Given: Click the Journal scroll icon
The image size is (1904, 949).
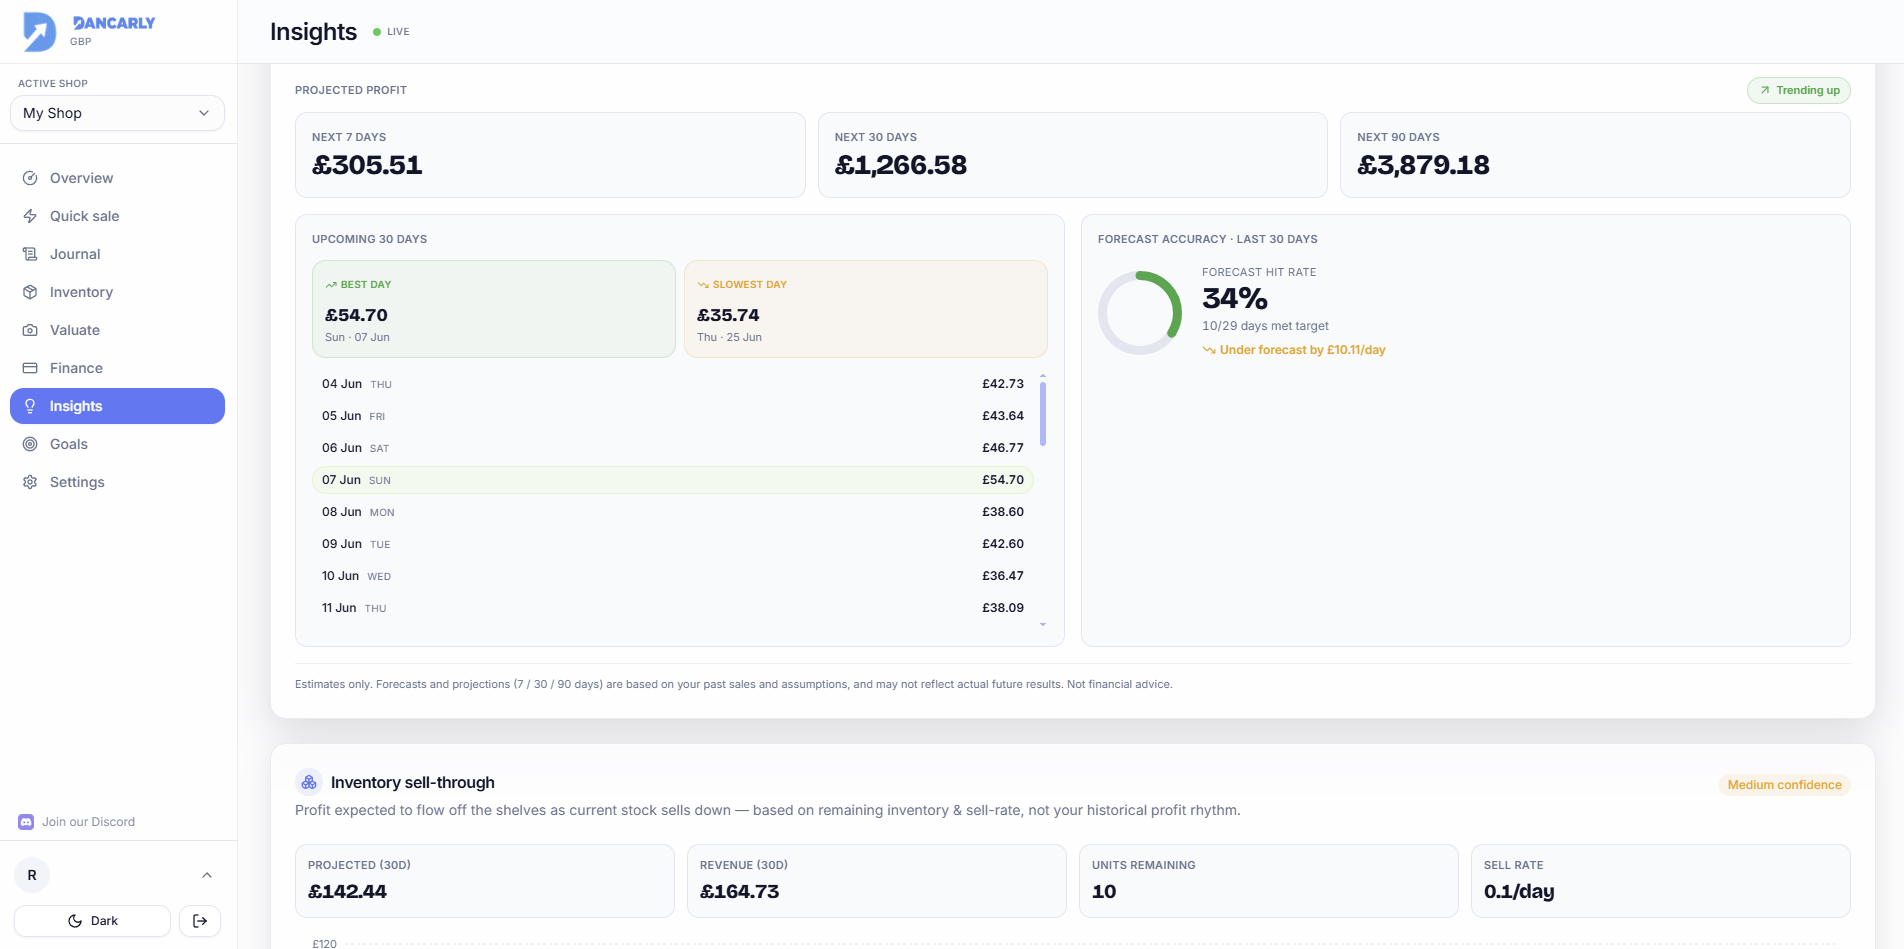Looking at the screenshot, I should tap(30, 254).
